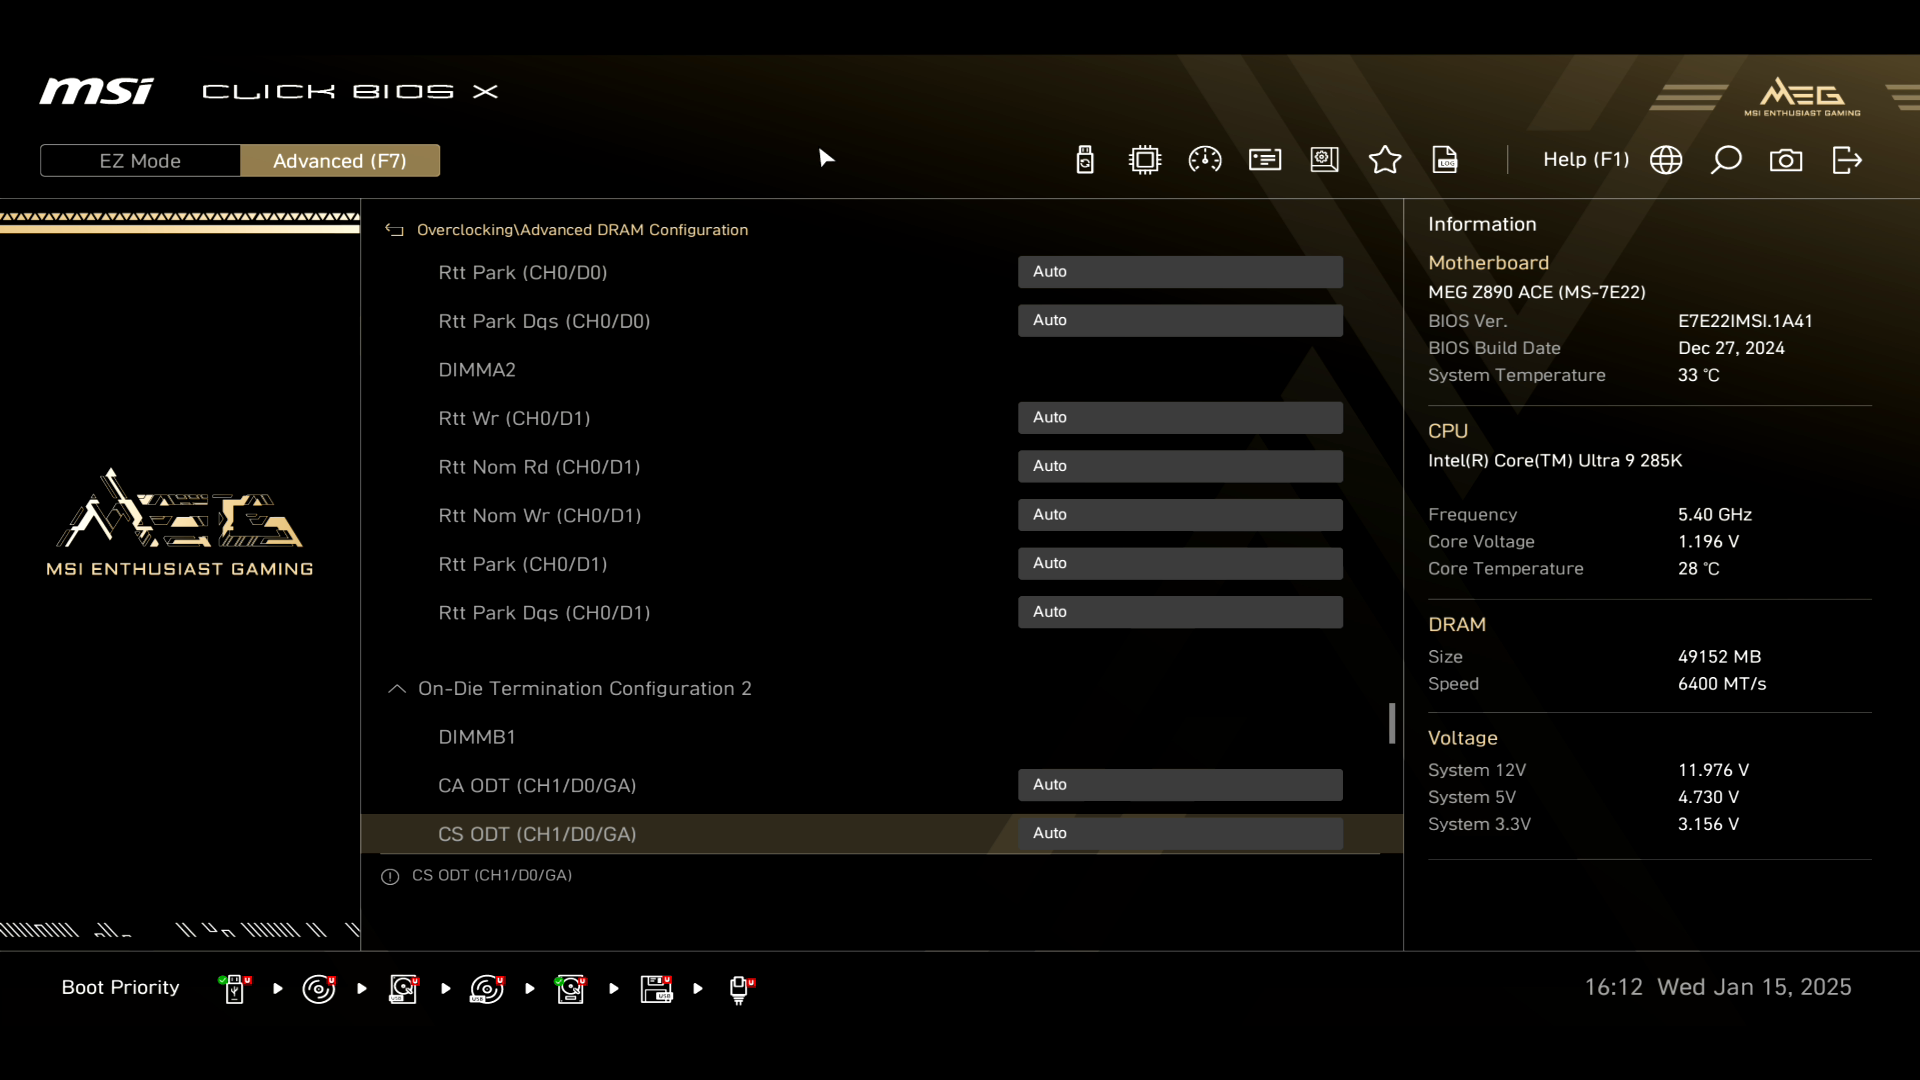Open the overclocking gauge icon
The height and width of the screenshot is (1080, 1920).
click(1205, 160)
